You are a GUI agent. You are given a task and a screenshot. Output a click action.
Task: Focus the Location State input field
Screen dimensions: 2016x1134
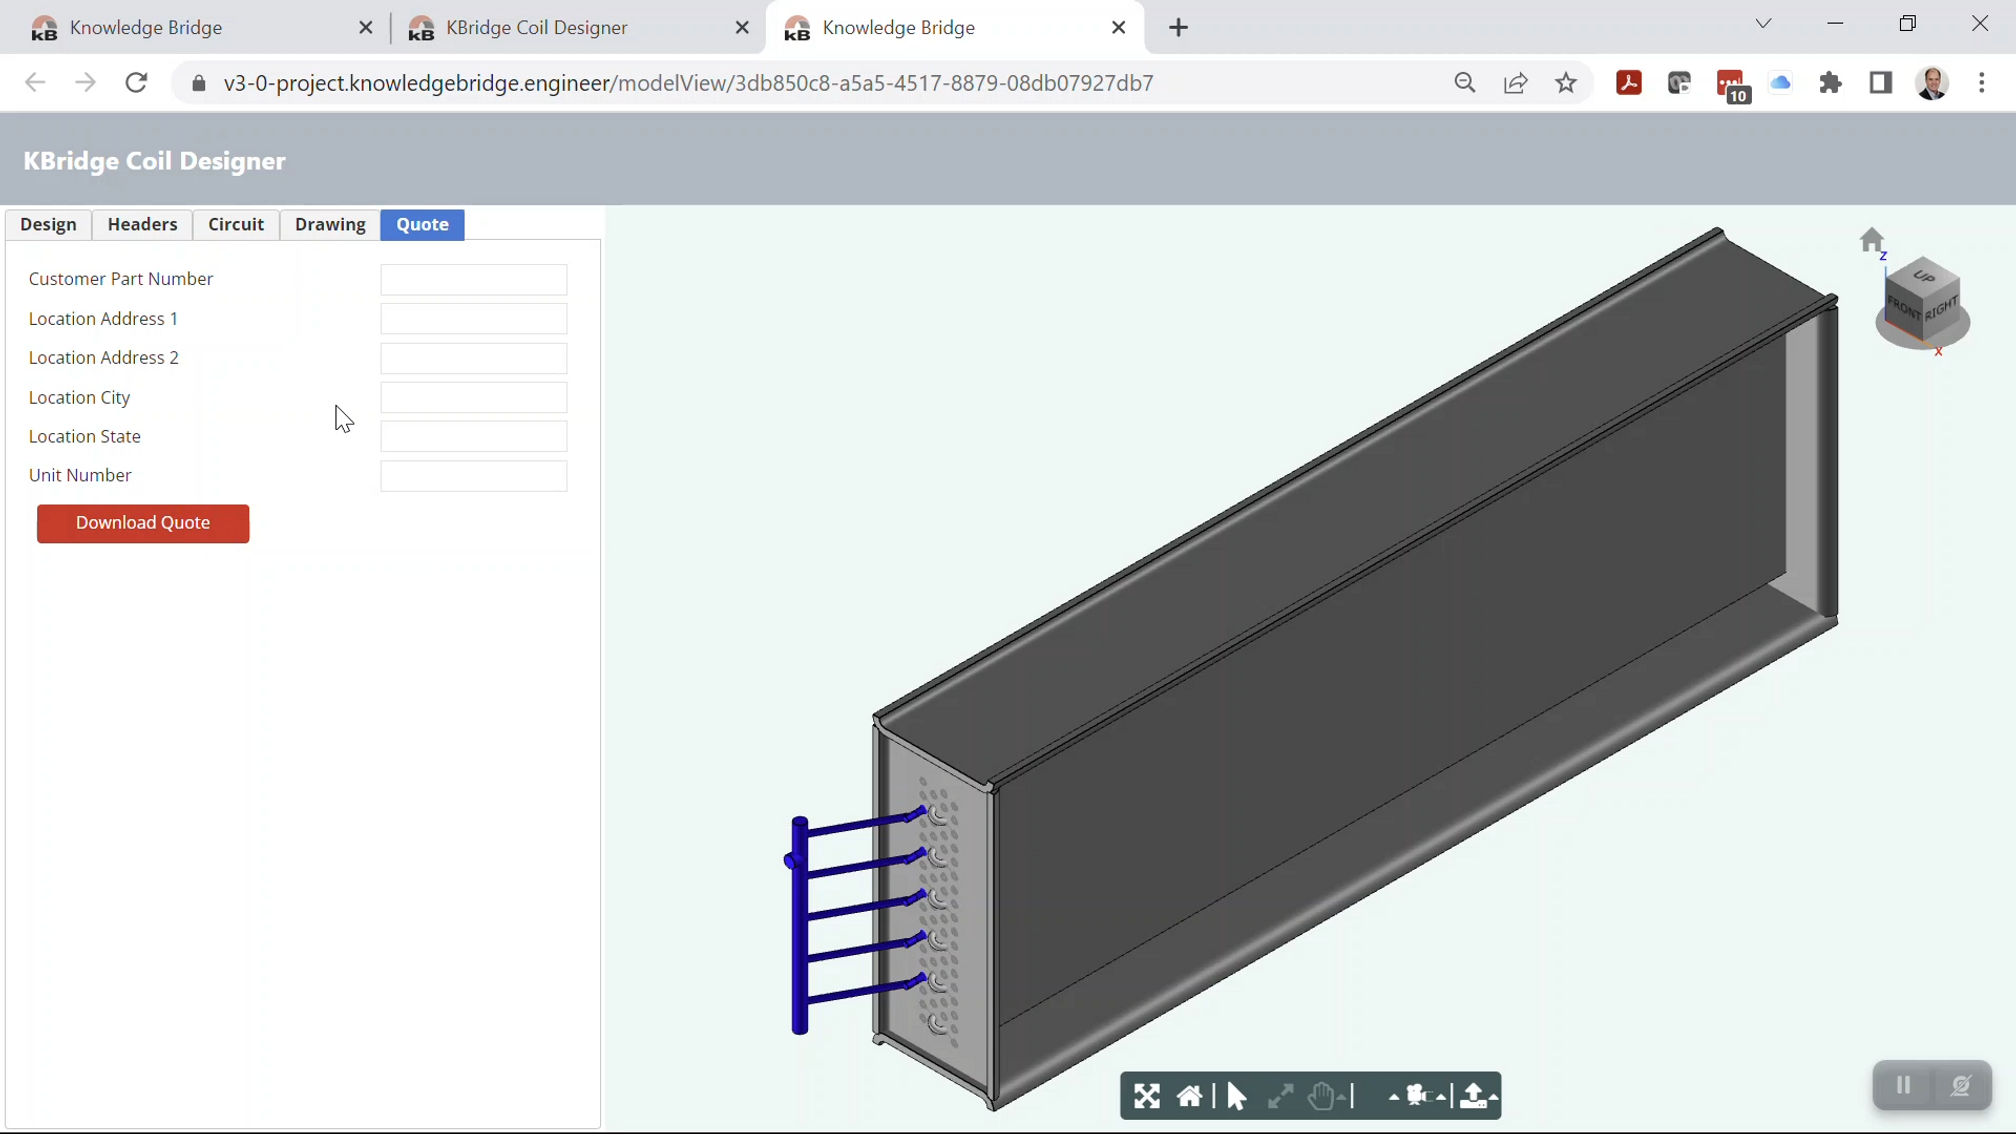(x=474, y=436)
